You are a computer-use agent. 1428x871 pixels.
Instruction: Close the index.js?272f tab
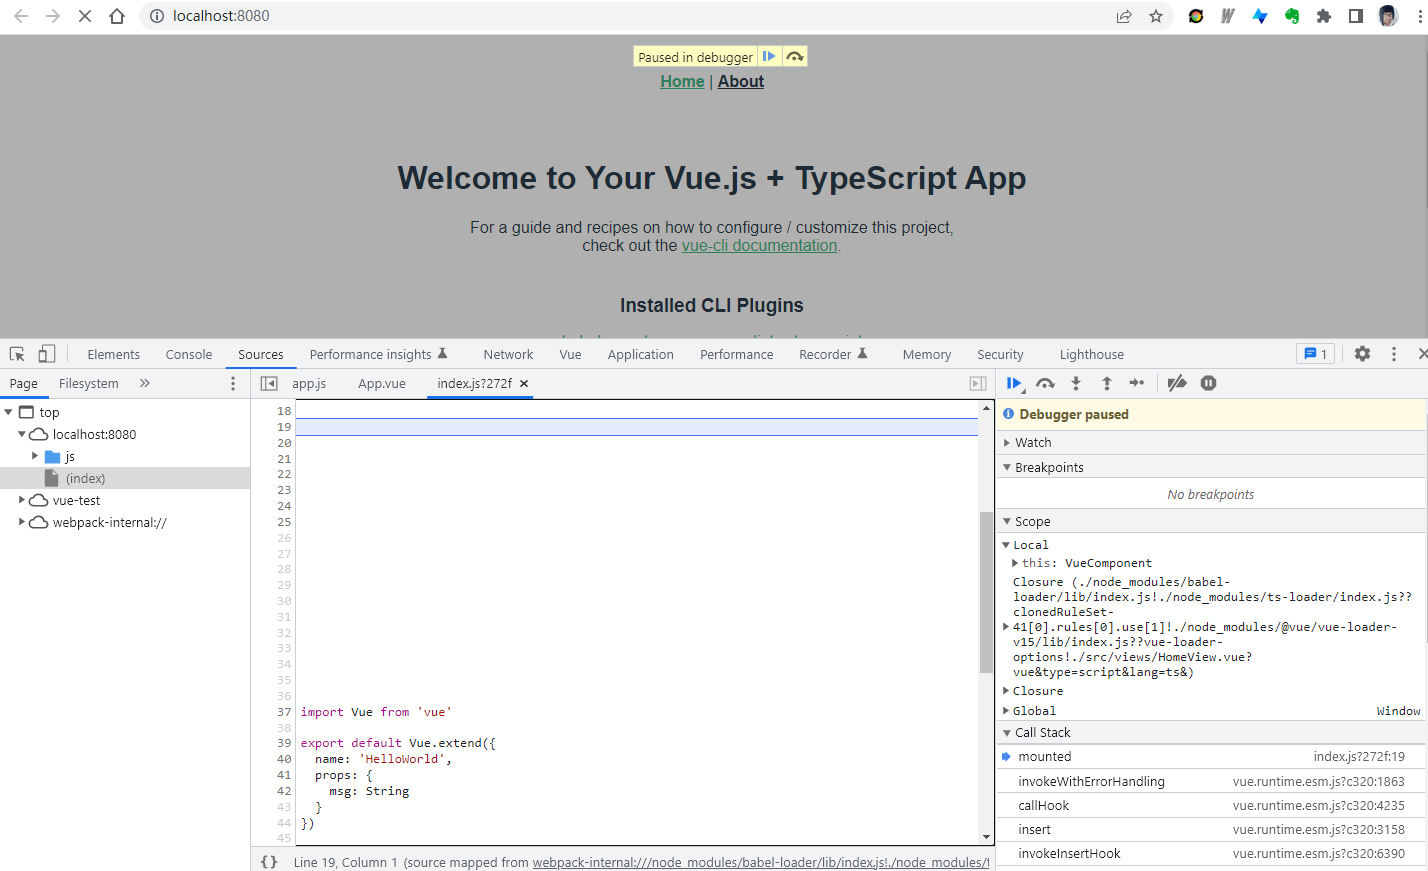pos(524,383)
